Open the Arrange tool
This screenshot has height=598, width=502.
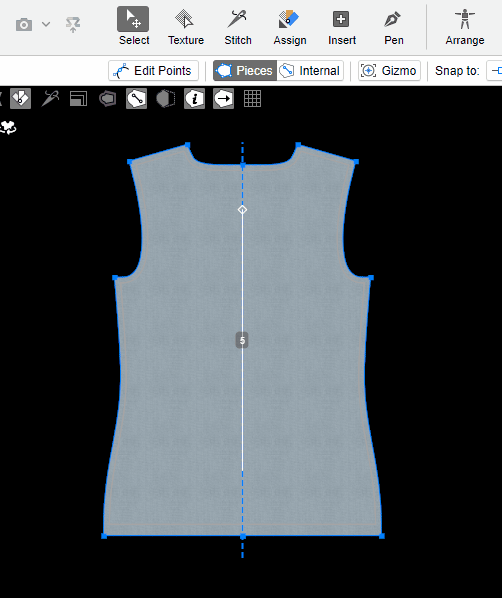(x=464, y=27)
